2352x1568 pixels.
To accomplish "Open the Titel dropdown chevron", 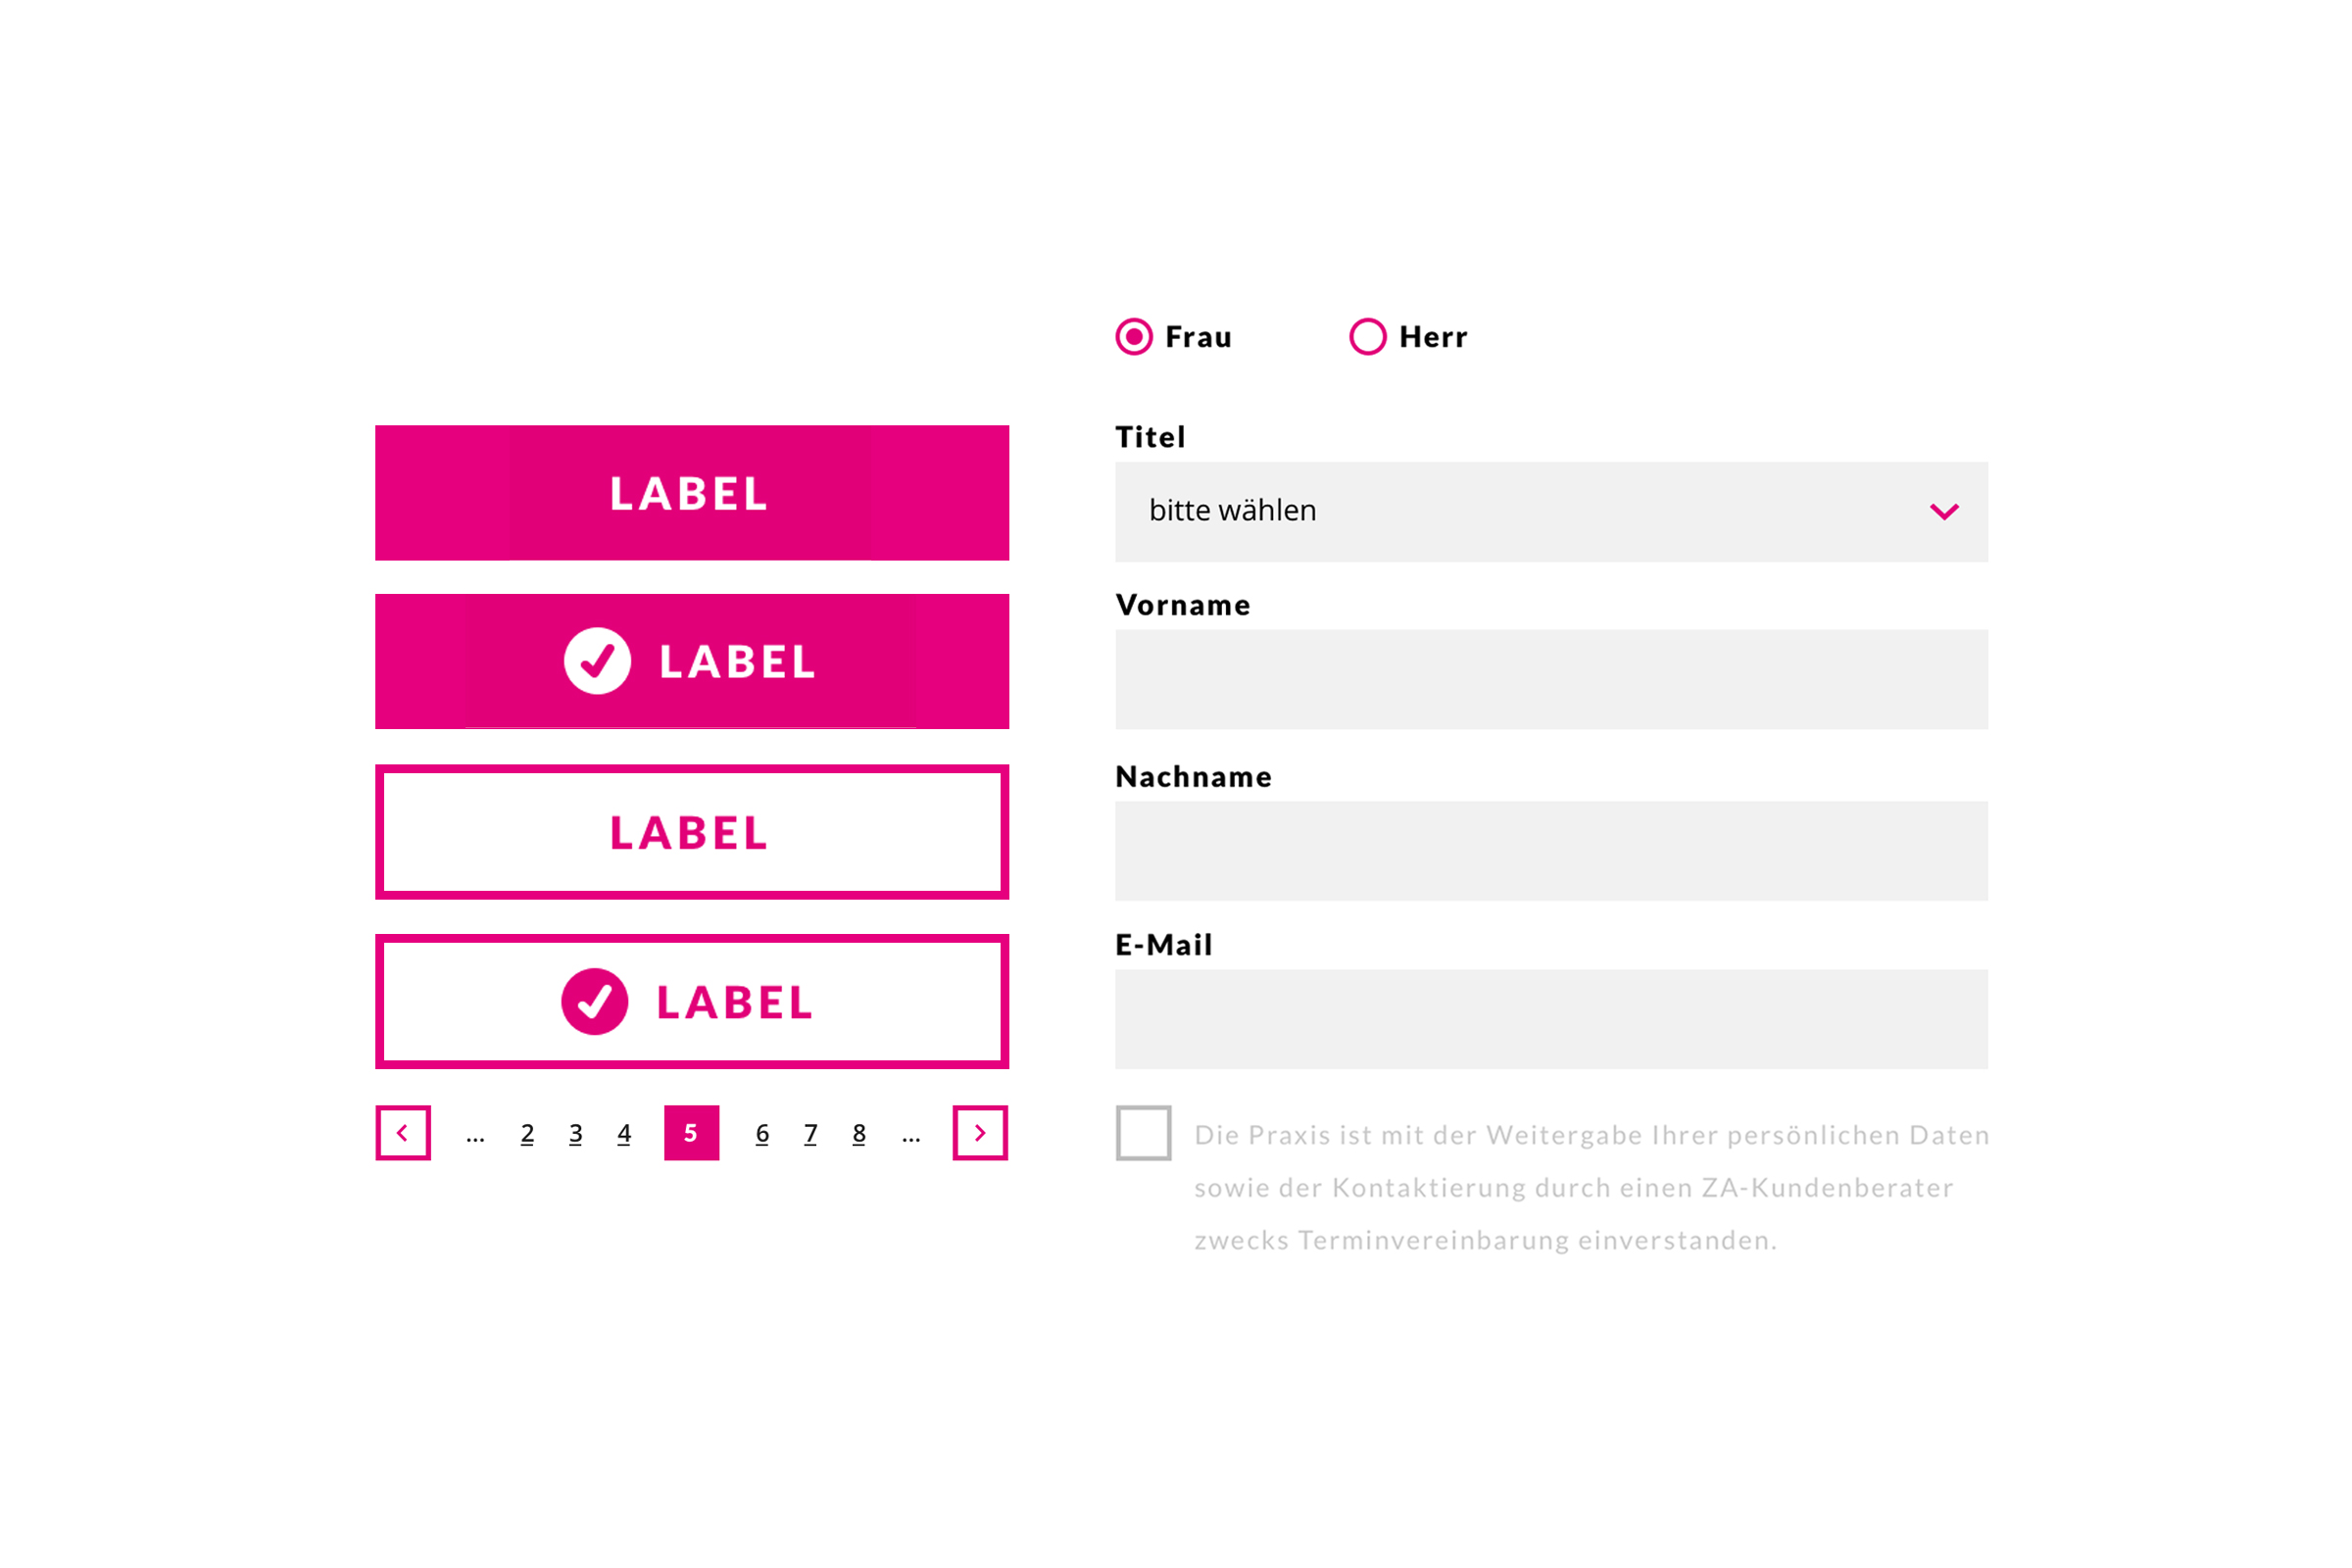I will (1943, 512).
